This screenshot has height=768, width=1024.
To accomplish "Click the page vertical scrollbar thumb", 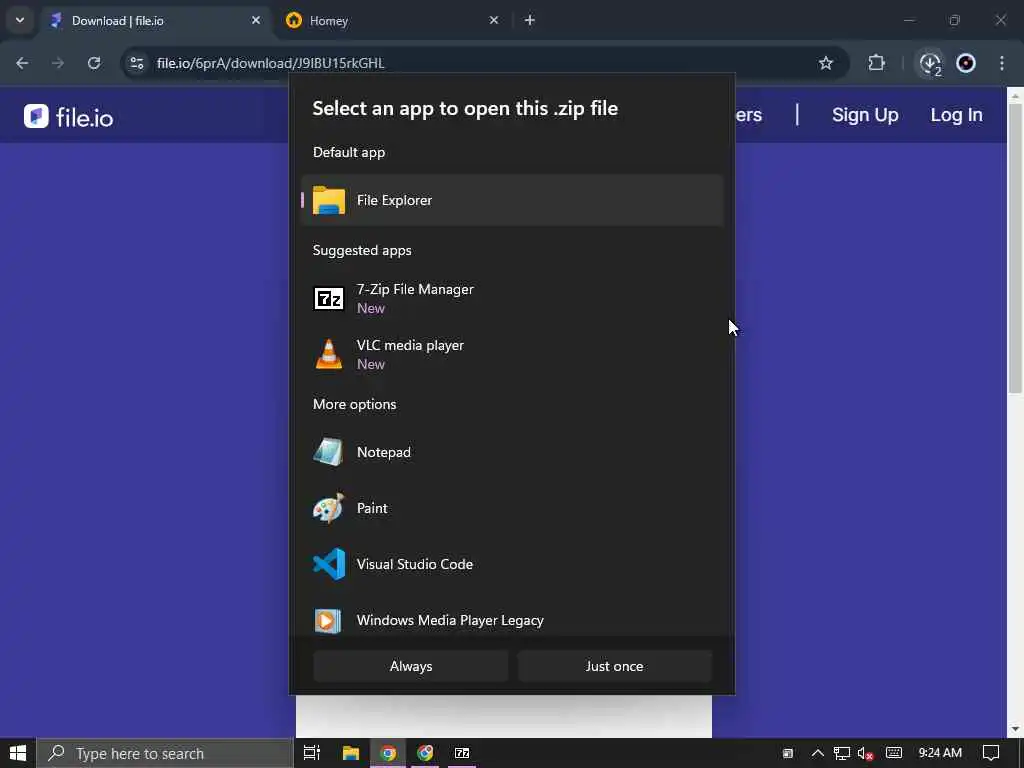I will (1015, 248).
